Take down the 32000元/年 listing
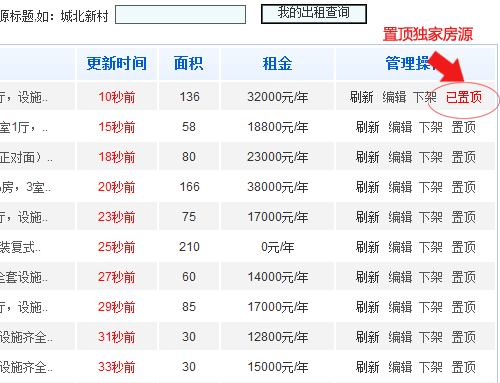 coord(425,97)
